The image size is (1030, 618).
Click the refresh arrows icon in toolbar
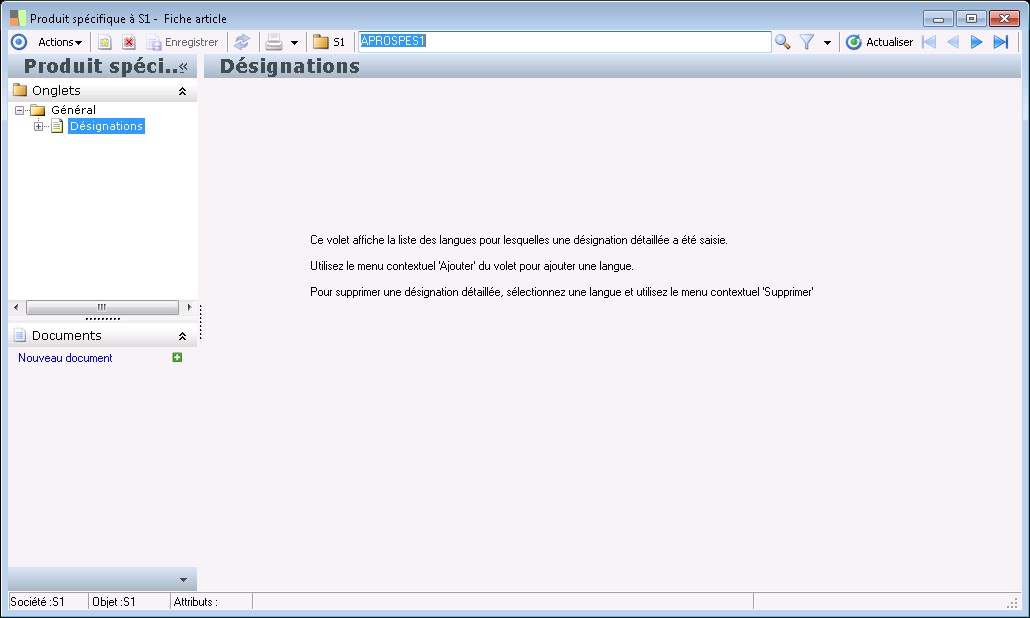pos(242,42)
